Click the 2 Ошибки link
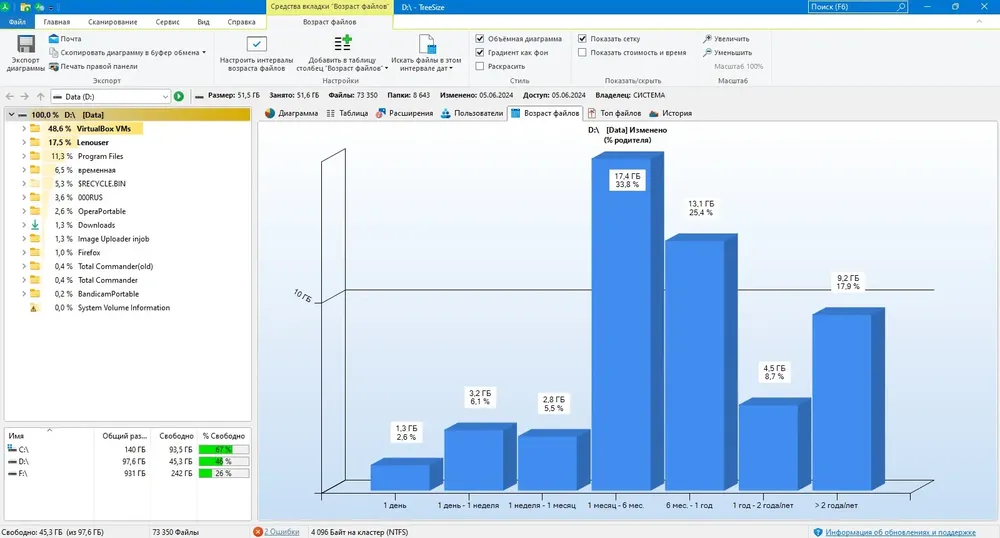 (x=281, y=532)
